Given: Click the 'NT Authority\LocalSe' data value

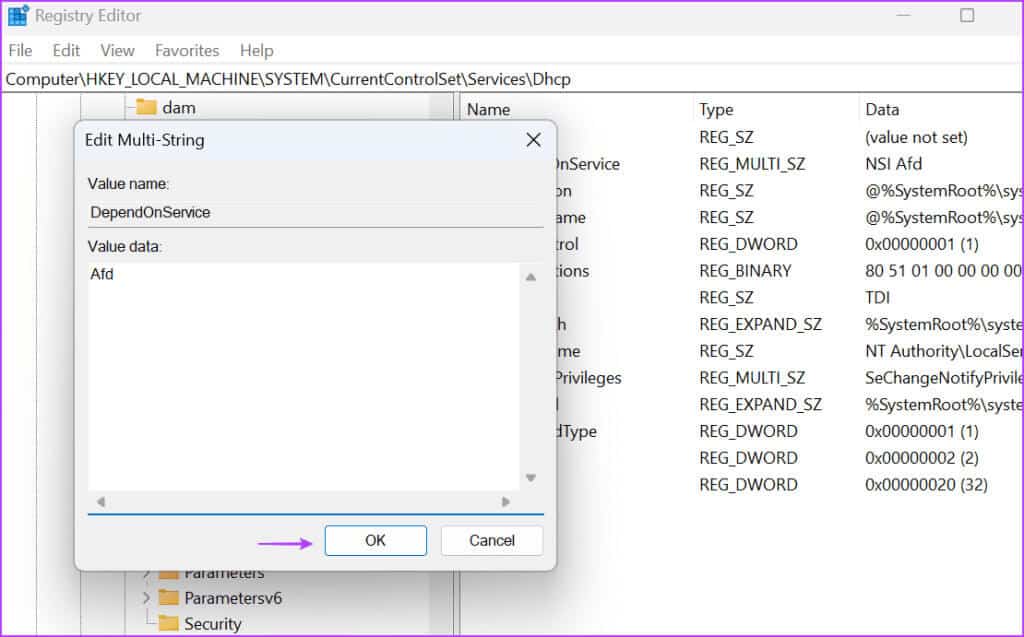Looking at the screenshot, I should point(943,351).
